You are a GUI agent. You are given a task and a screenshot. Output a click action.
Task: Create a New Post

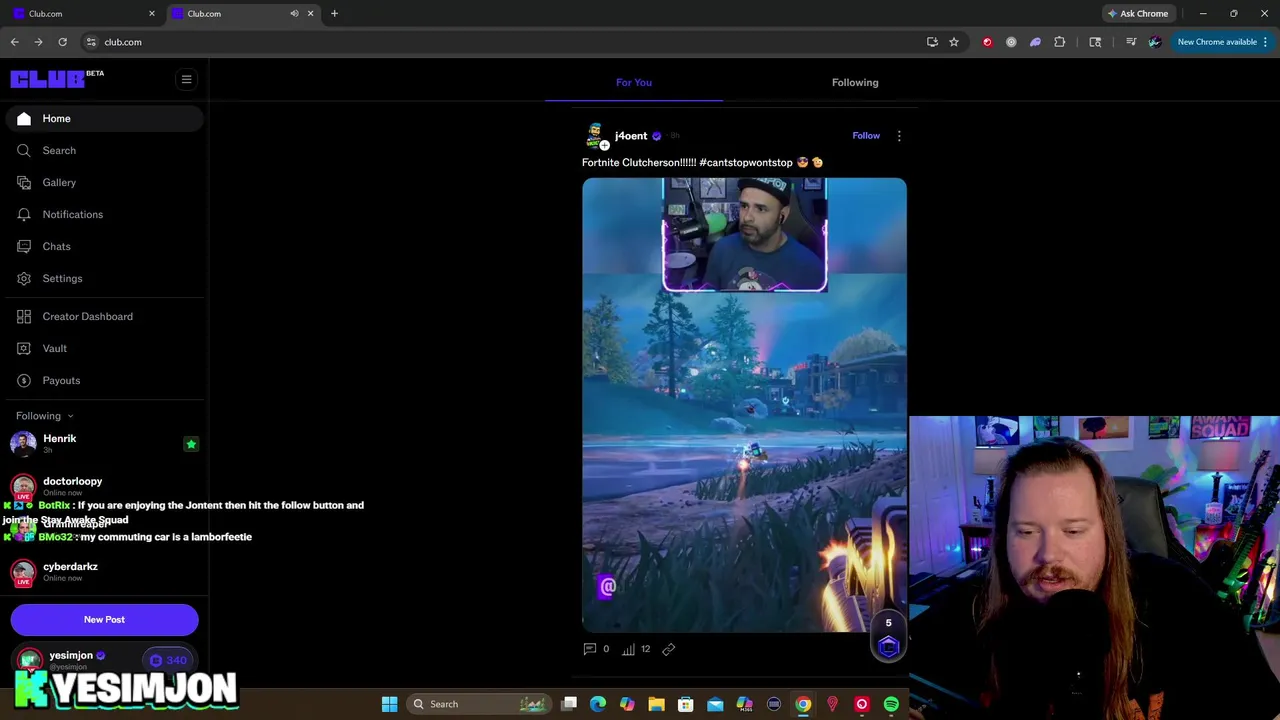(104, 619)
